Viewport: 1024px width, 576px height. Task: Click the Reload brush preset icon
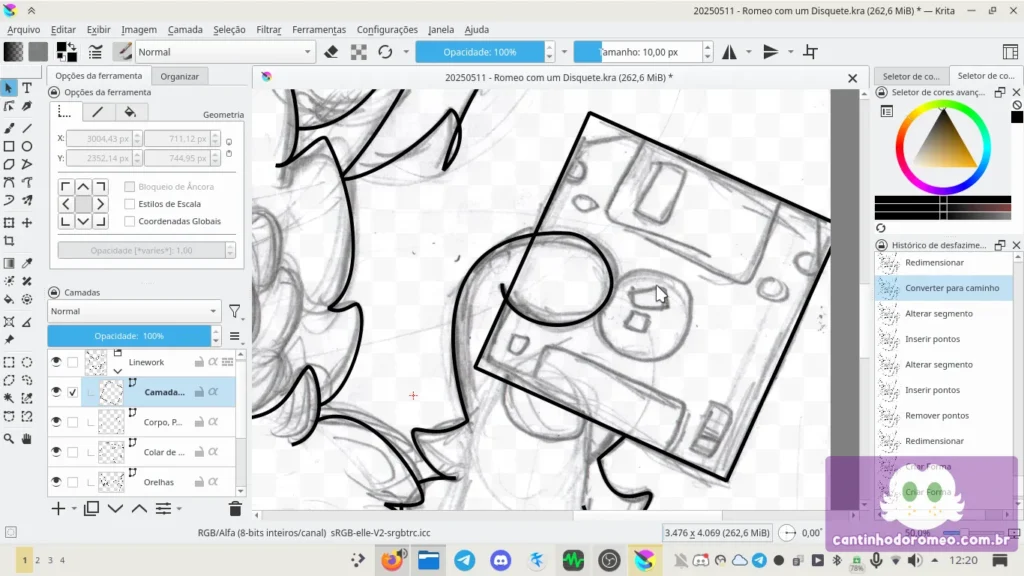(385, 52)
